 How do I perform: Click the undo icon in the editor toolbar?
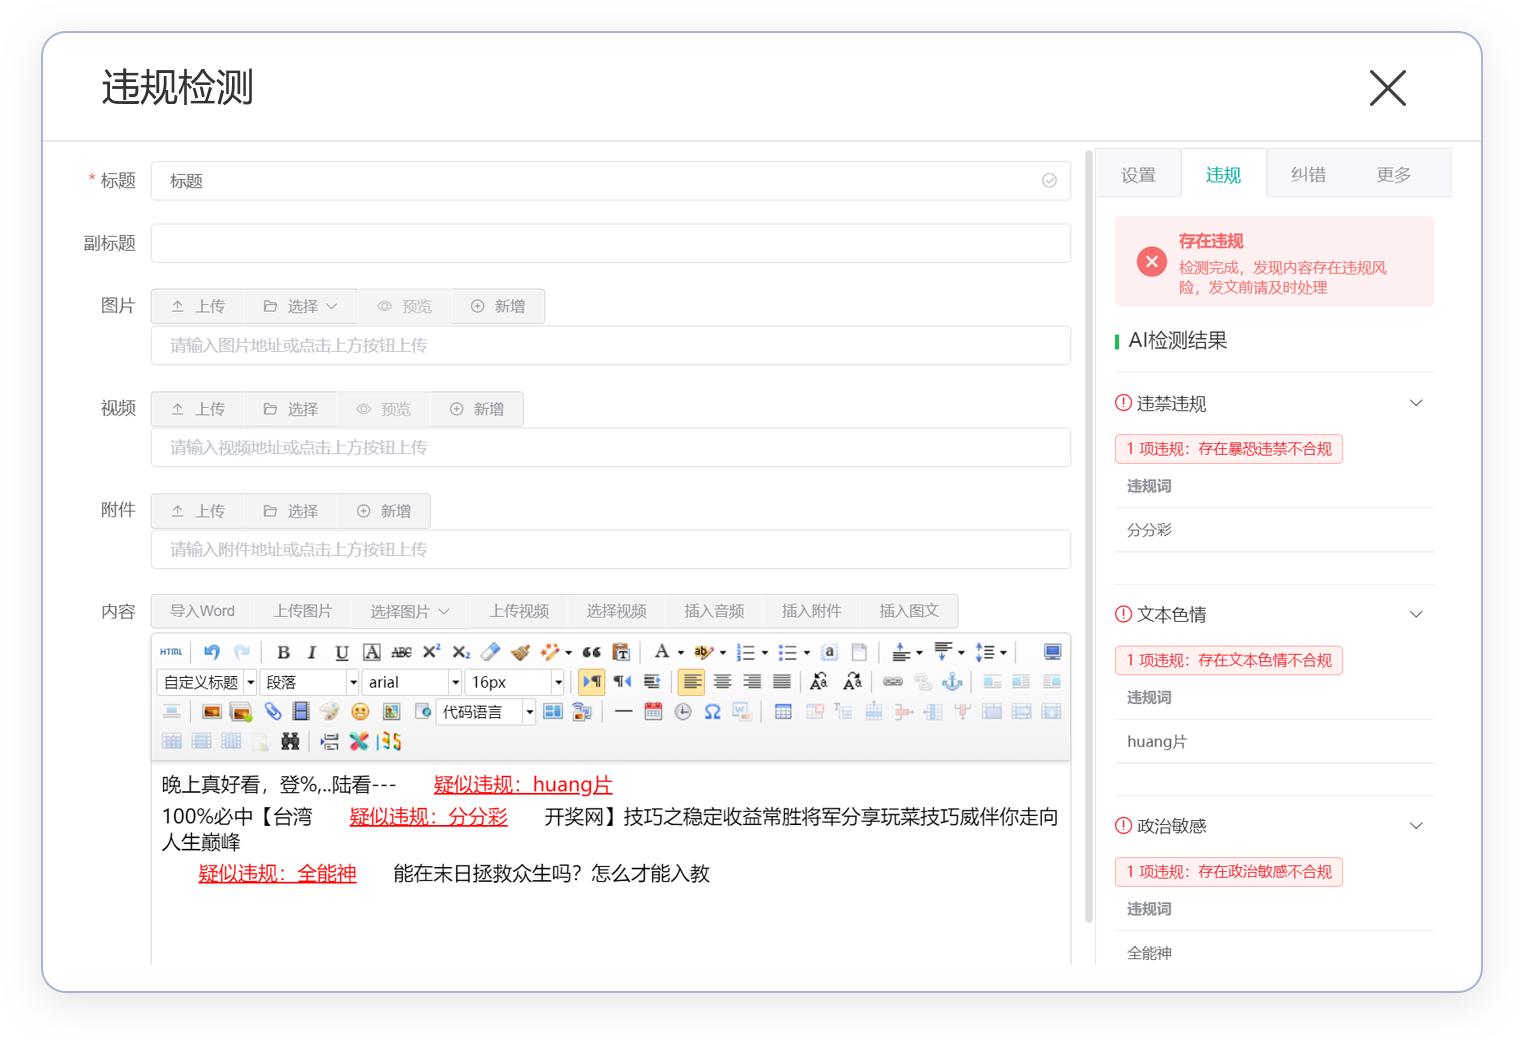(x=211, y=652)
